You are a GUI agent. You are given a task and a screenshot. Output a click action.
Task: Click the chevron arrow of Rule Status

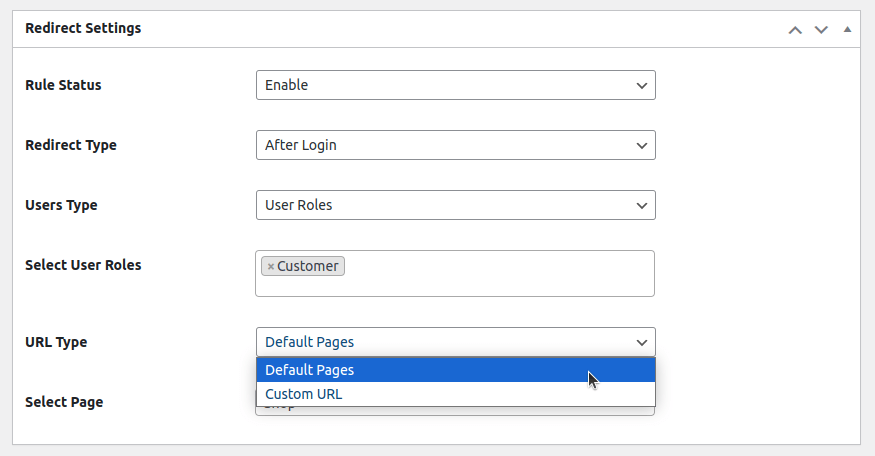click(642, 85)
